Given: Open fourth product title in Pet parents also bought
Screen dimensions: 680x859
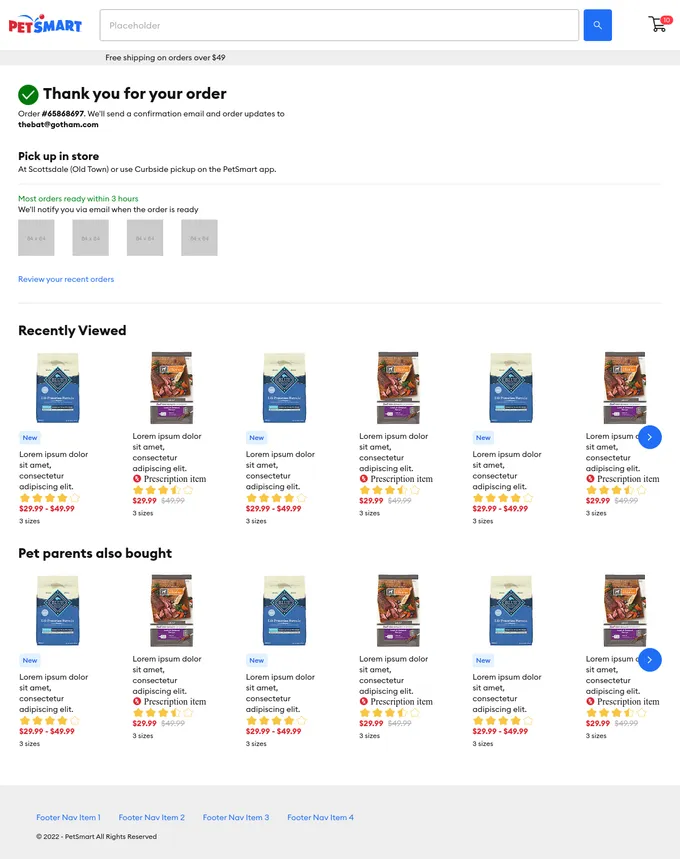Looking at the screenshot, I should point(393,675).
